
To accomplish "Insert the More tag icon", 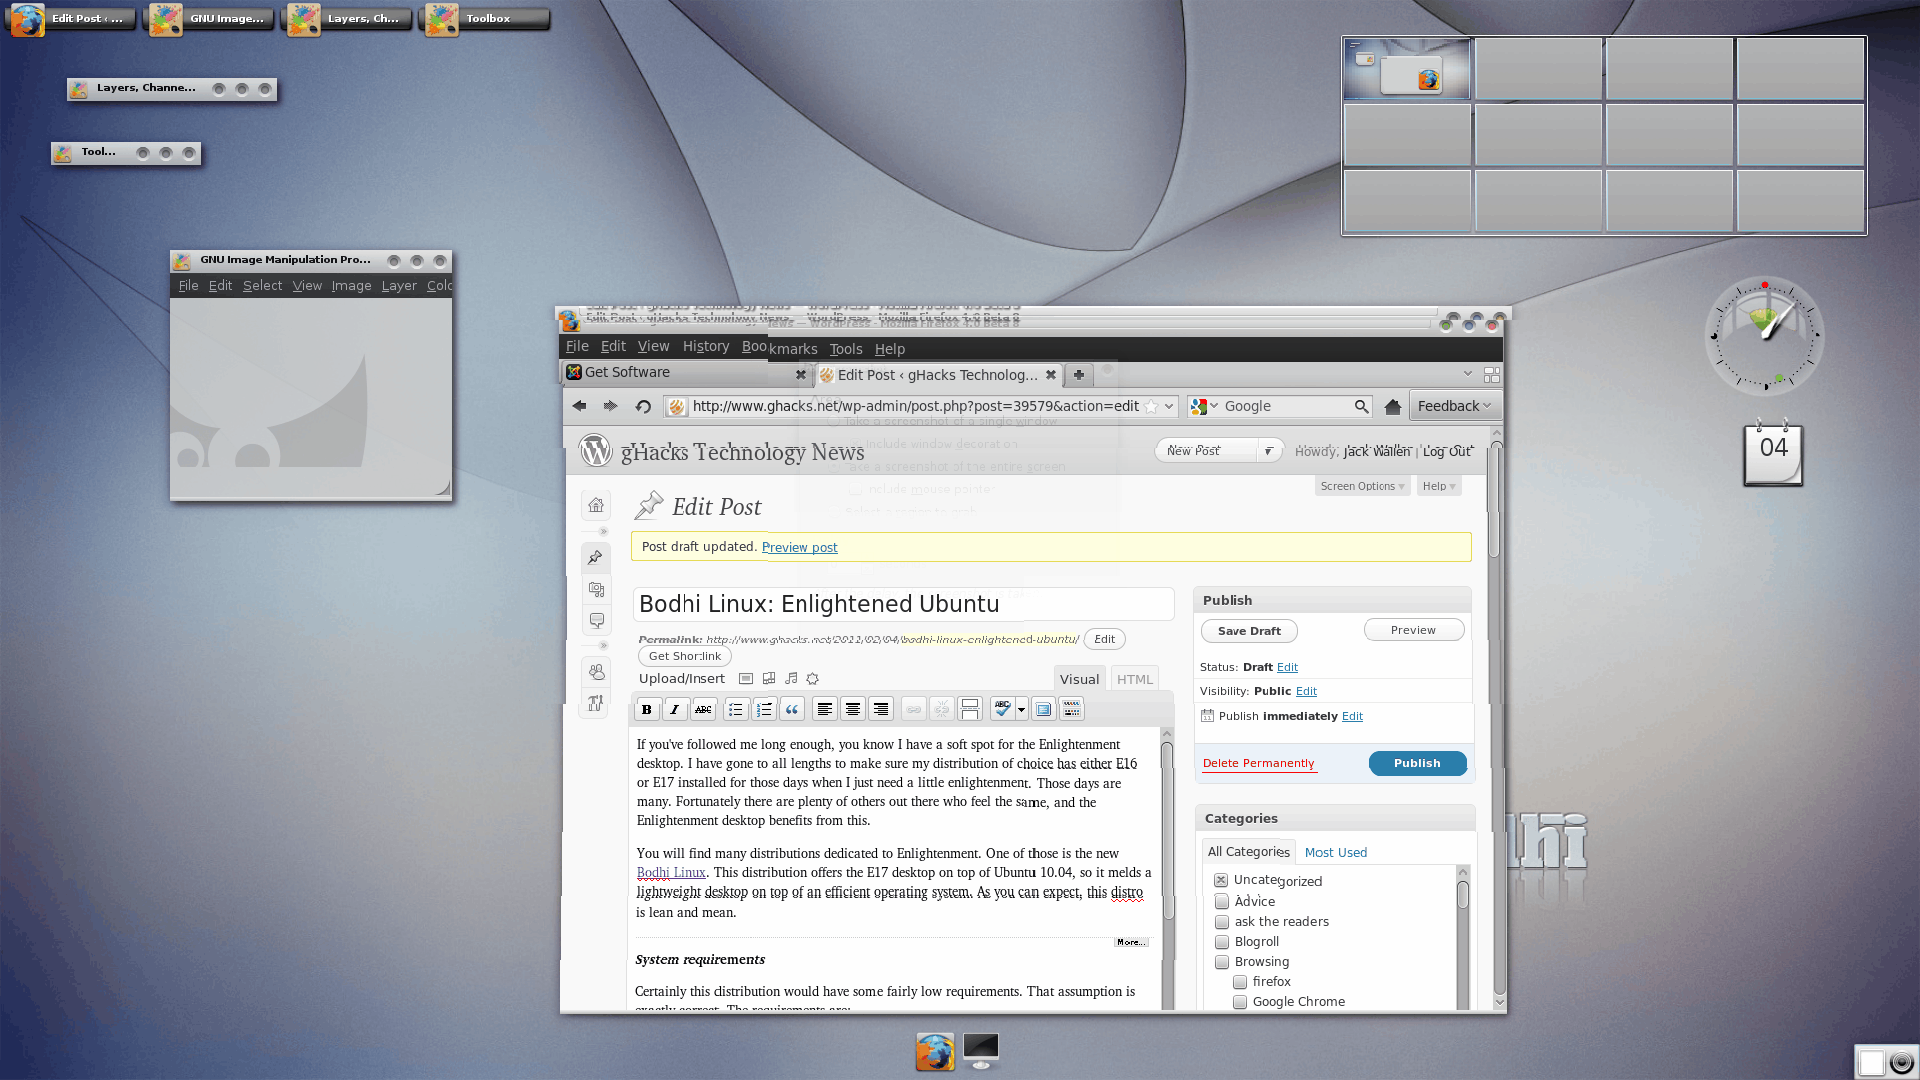I will (970, 709).
